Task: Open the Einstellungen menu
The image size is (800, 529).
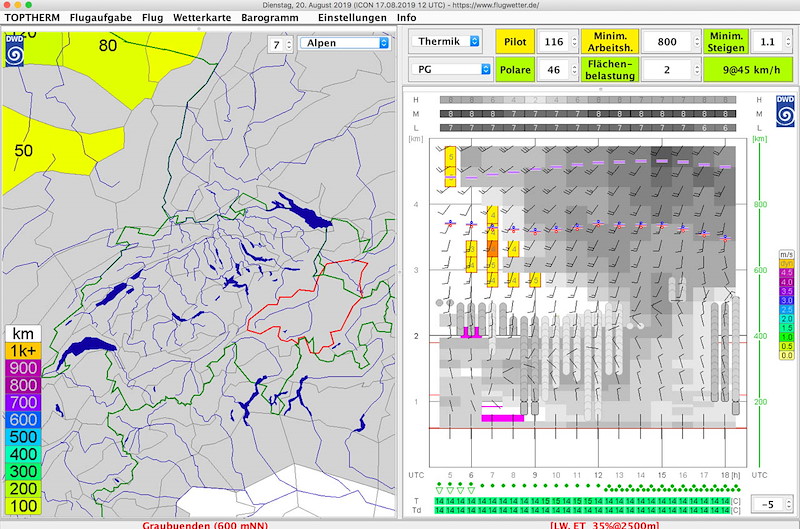Action: 352,17
